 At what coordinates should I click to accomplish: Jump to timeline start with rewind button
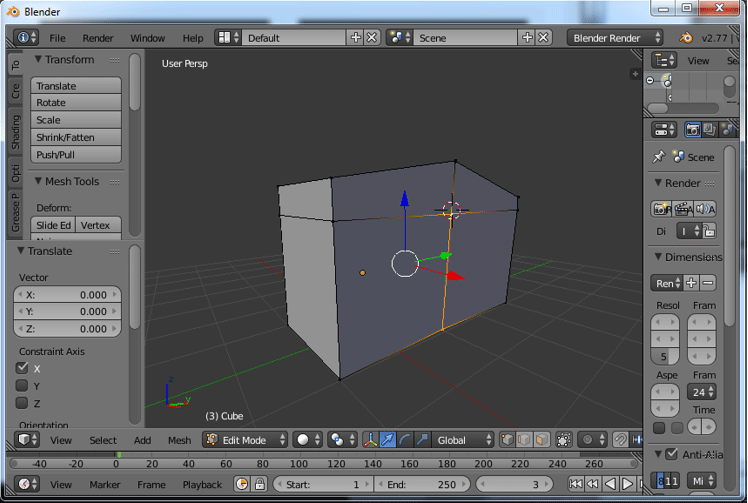[x=574, y=484]
